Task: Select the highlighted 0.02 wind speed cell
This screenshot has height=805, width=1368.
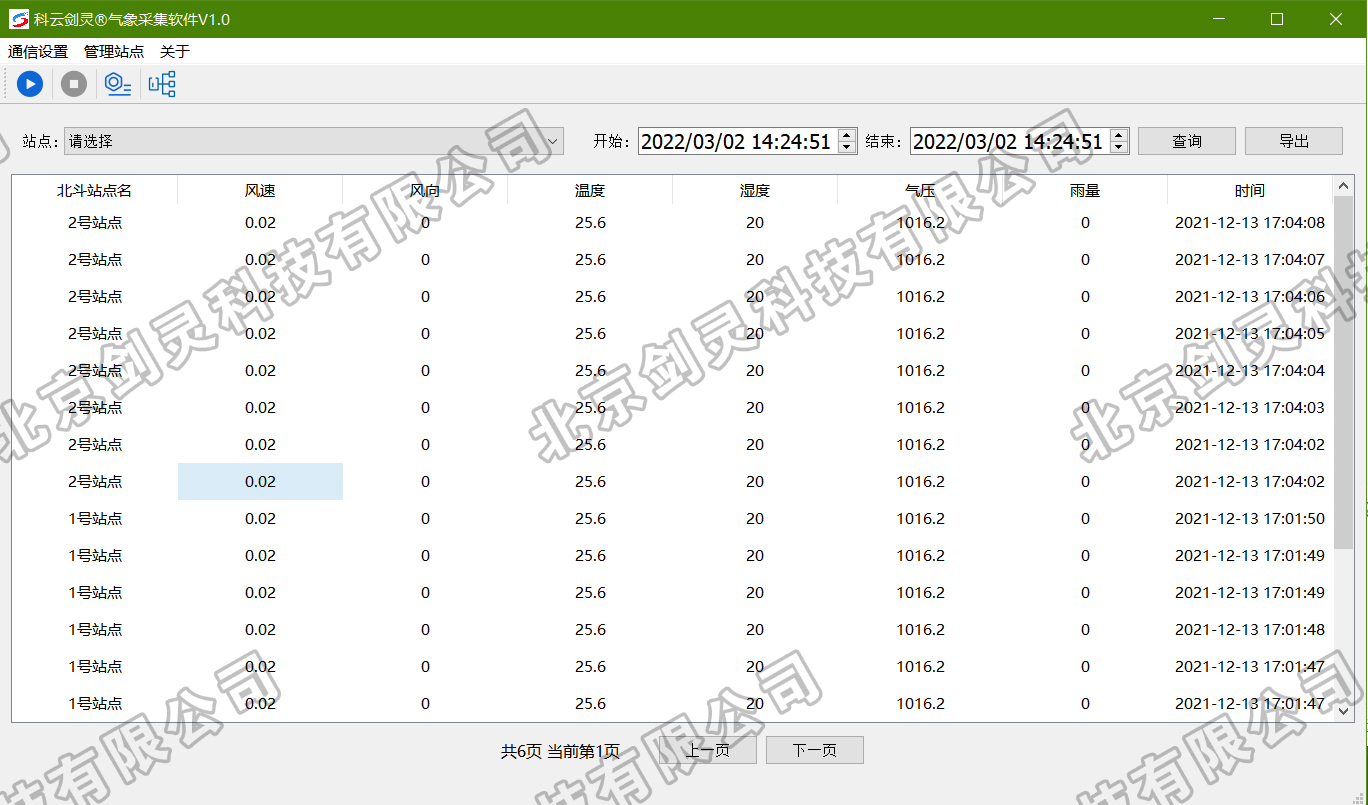Action: coord(260,481)
